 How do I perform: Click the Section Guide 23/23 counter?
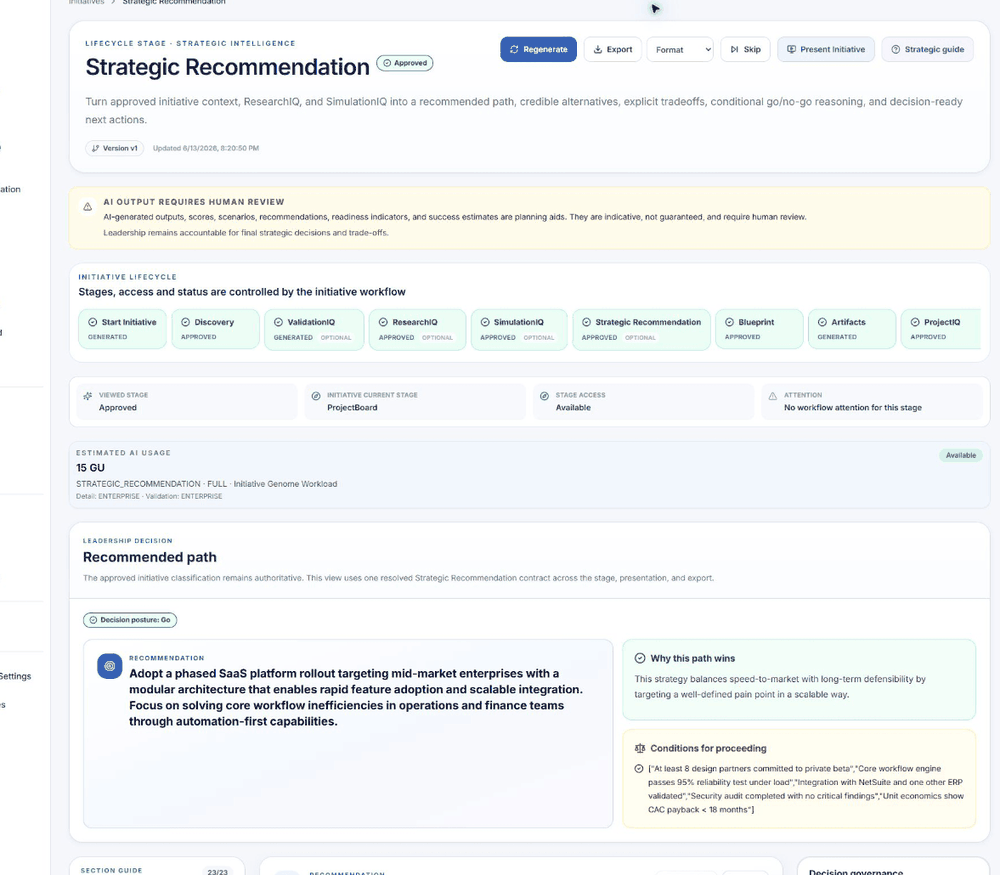217,871
